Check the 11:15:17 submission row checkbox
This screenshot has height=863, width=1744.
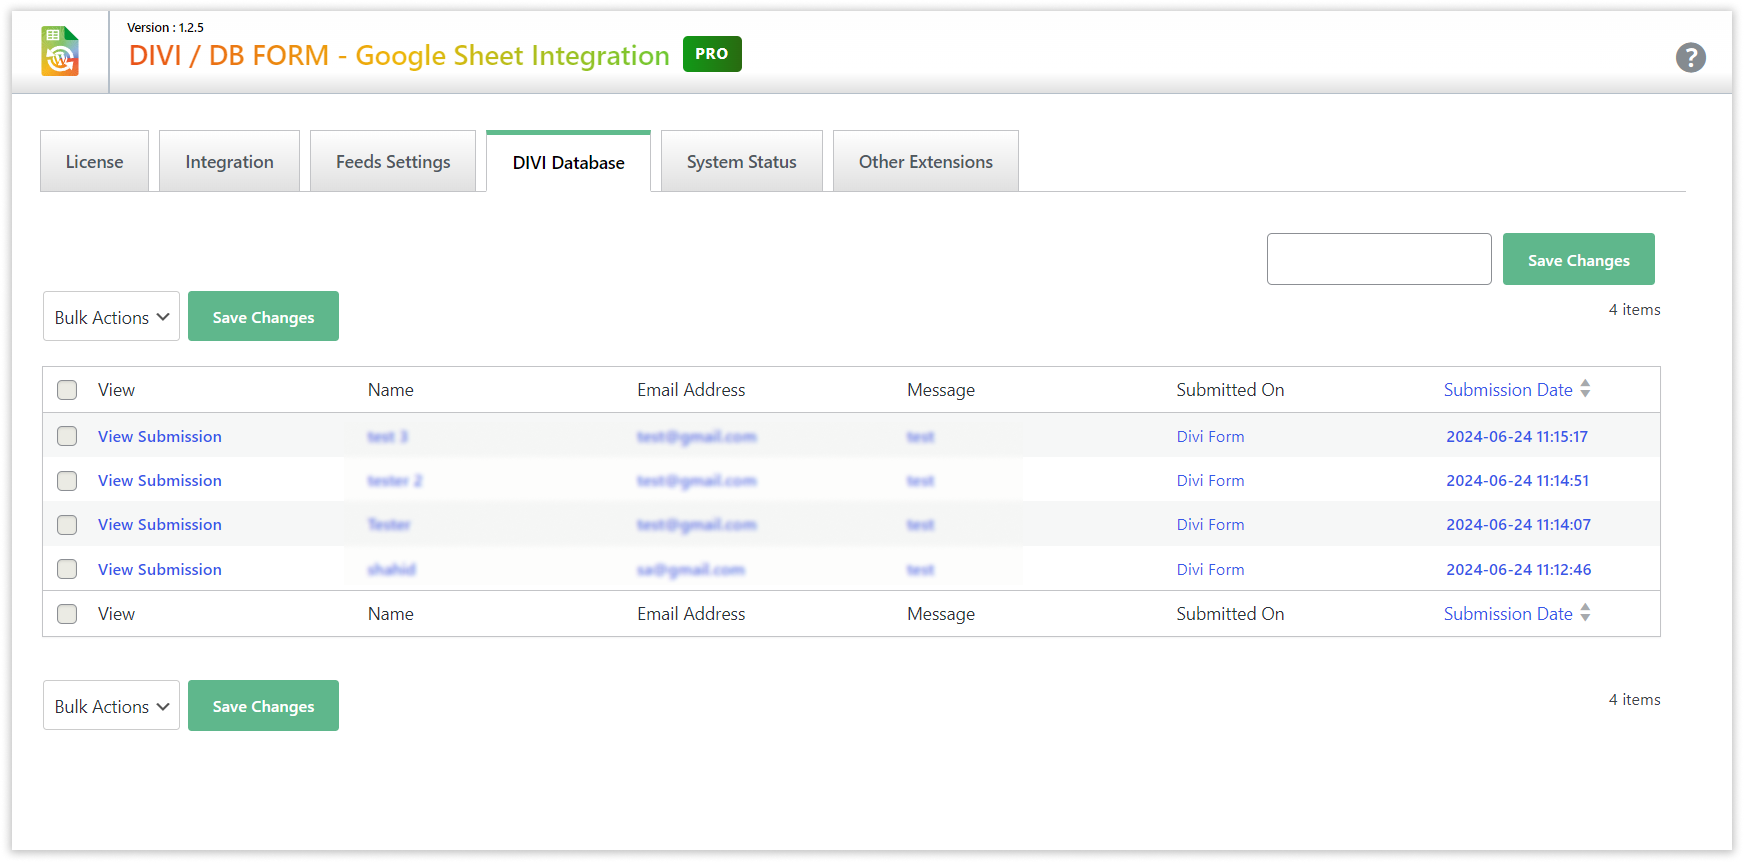tap(67, 436)
